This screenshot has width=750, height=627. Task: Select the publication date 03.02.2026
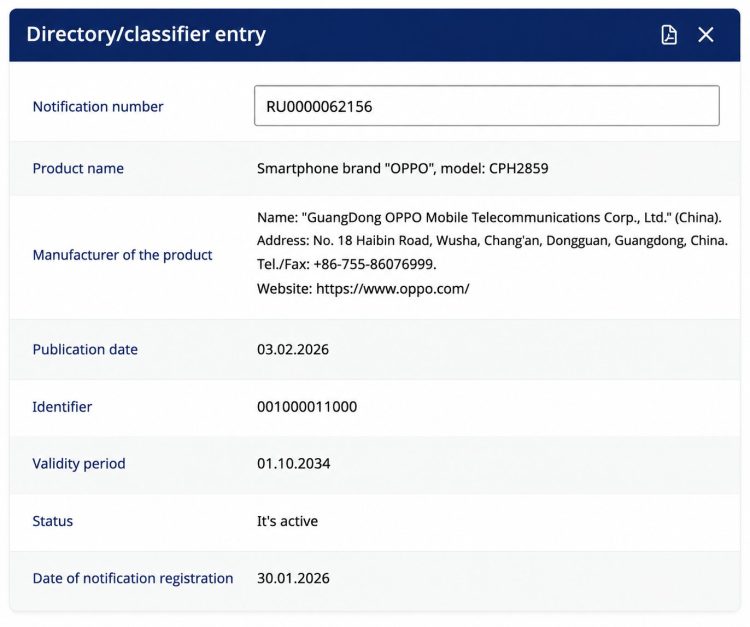point(293,350)
